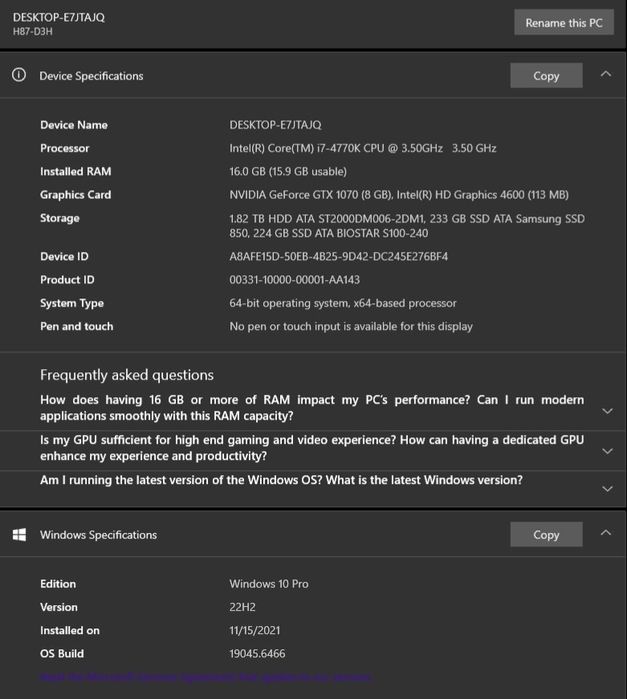627x699 pixels.
Task: Click the installed RAM value 16.0 GB
Action: [288, 171]
